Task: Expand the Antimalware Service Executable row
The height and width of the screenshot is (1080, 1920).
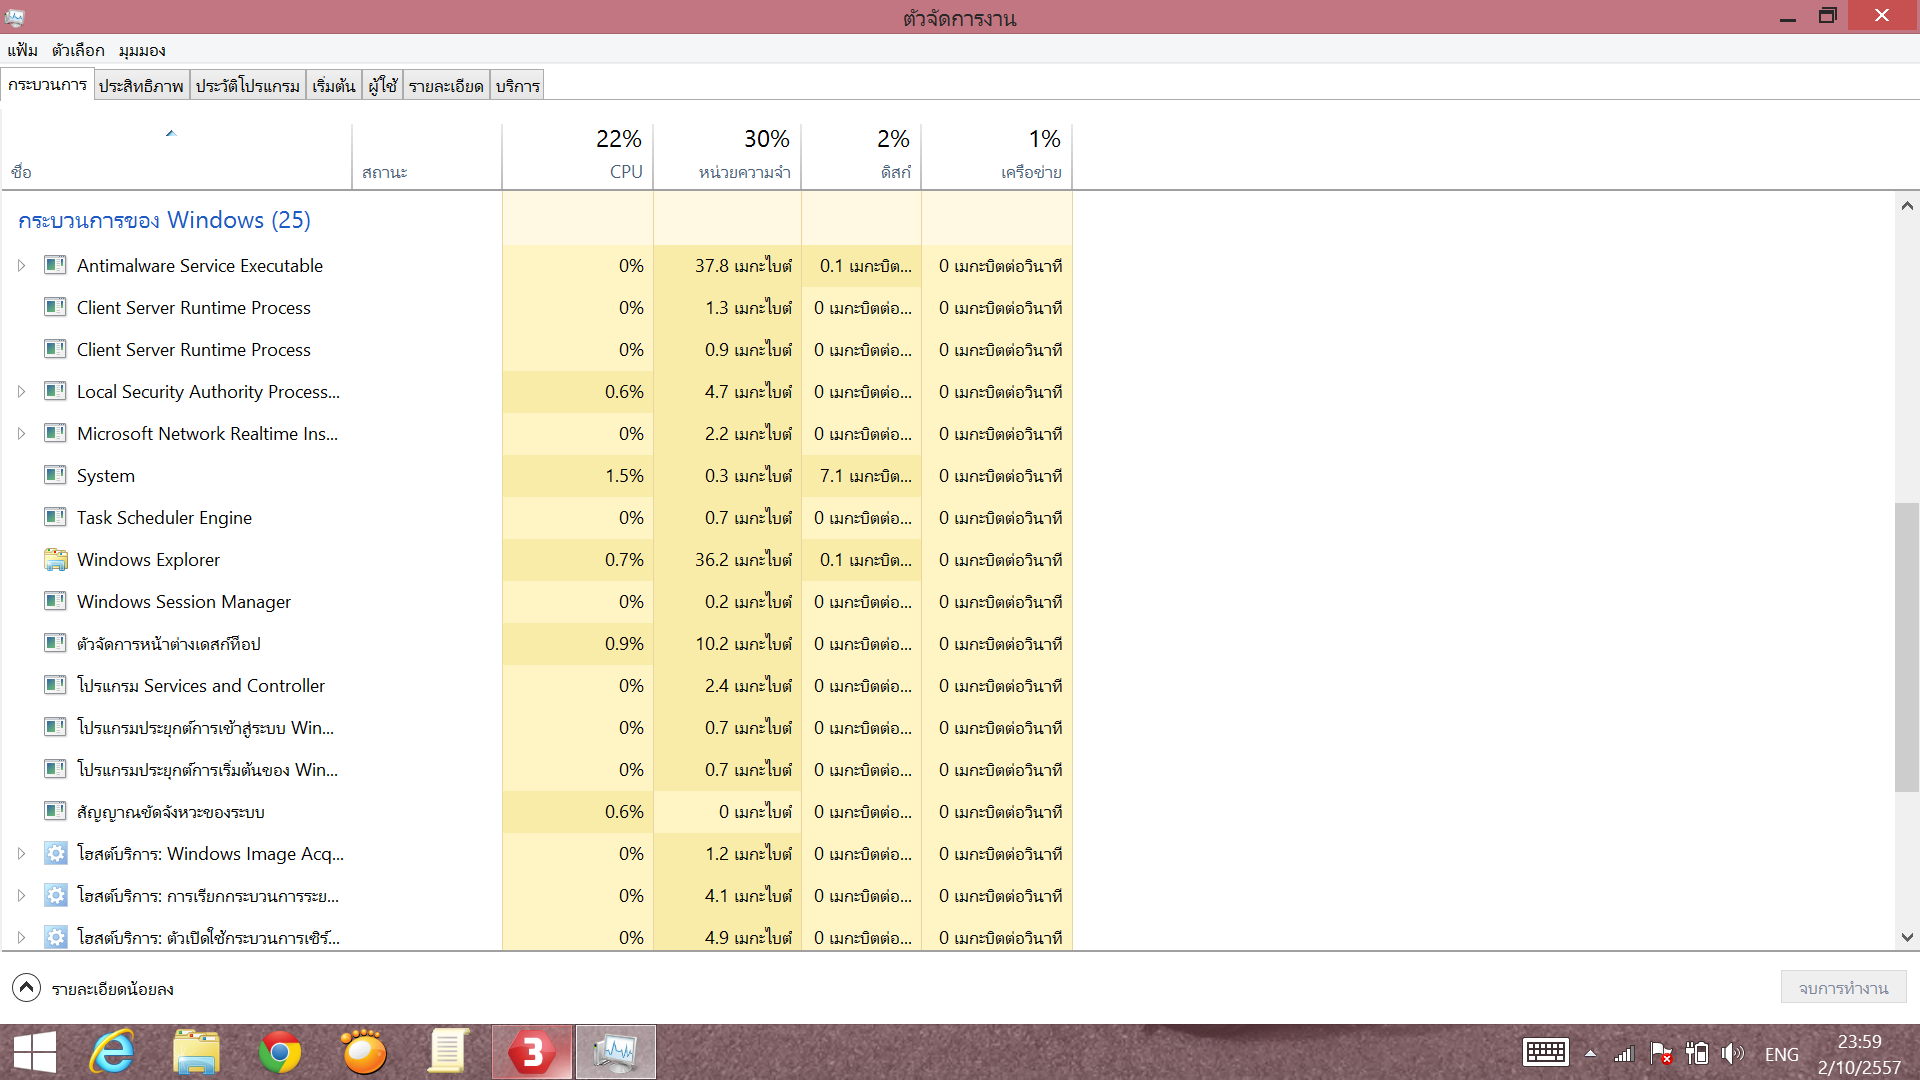Action: pos(21,265)
